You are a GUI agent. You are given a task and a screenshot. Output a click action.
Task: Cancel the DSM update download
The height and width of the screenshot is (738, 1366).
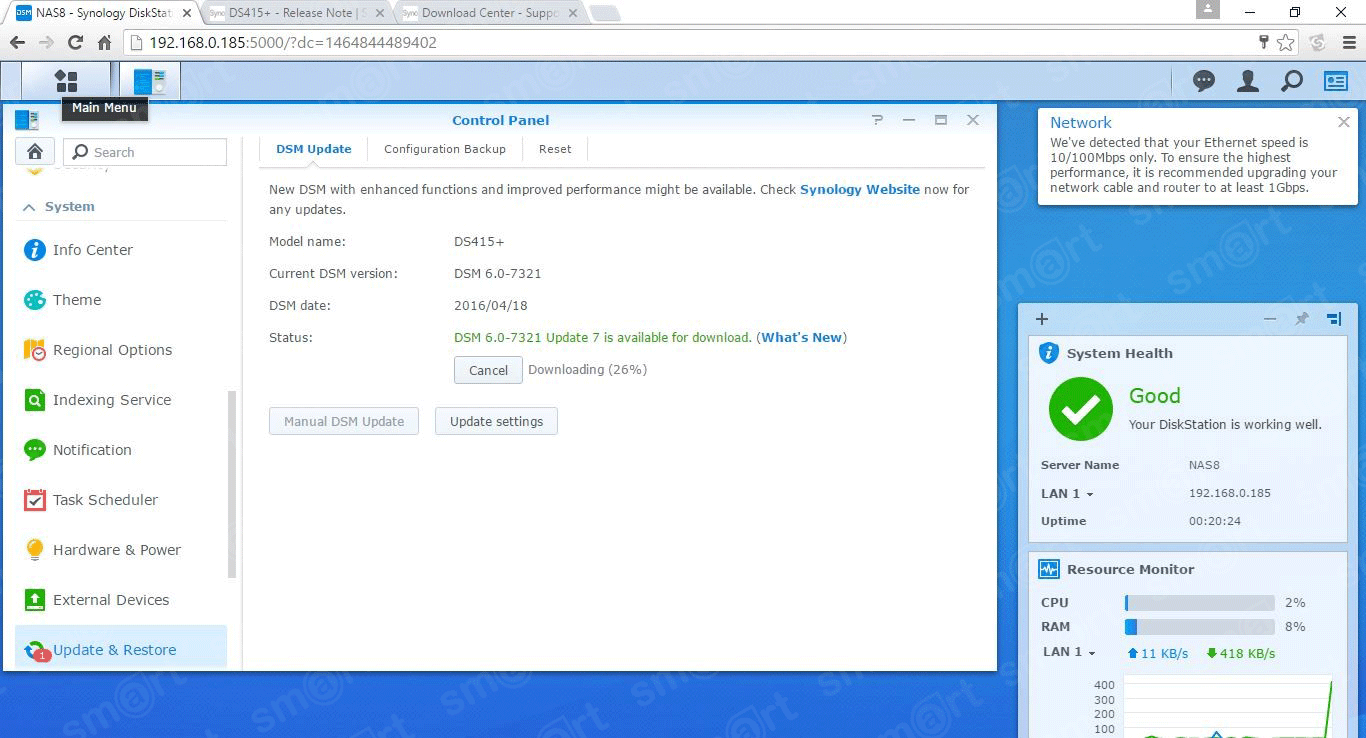pos(488,370)
